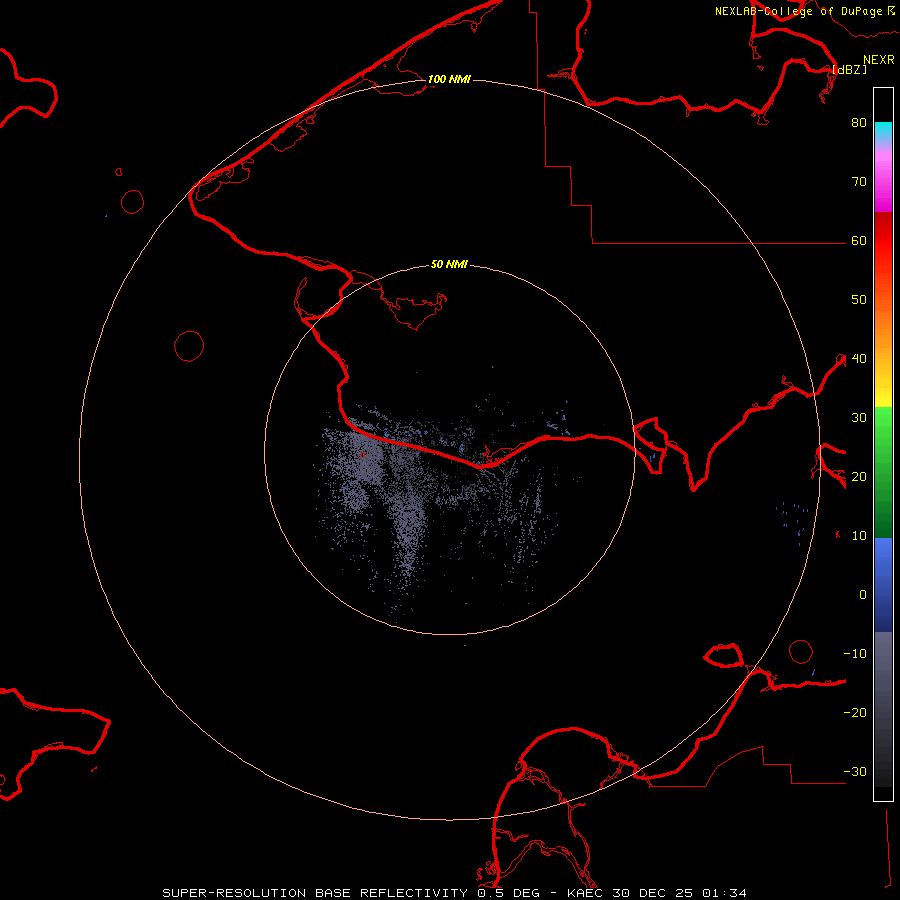Click the 100 NMI range ring label
This screenshot has width=900, height=900.
(x=449, y=79)
